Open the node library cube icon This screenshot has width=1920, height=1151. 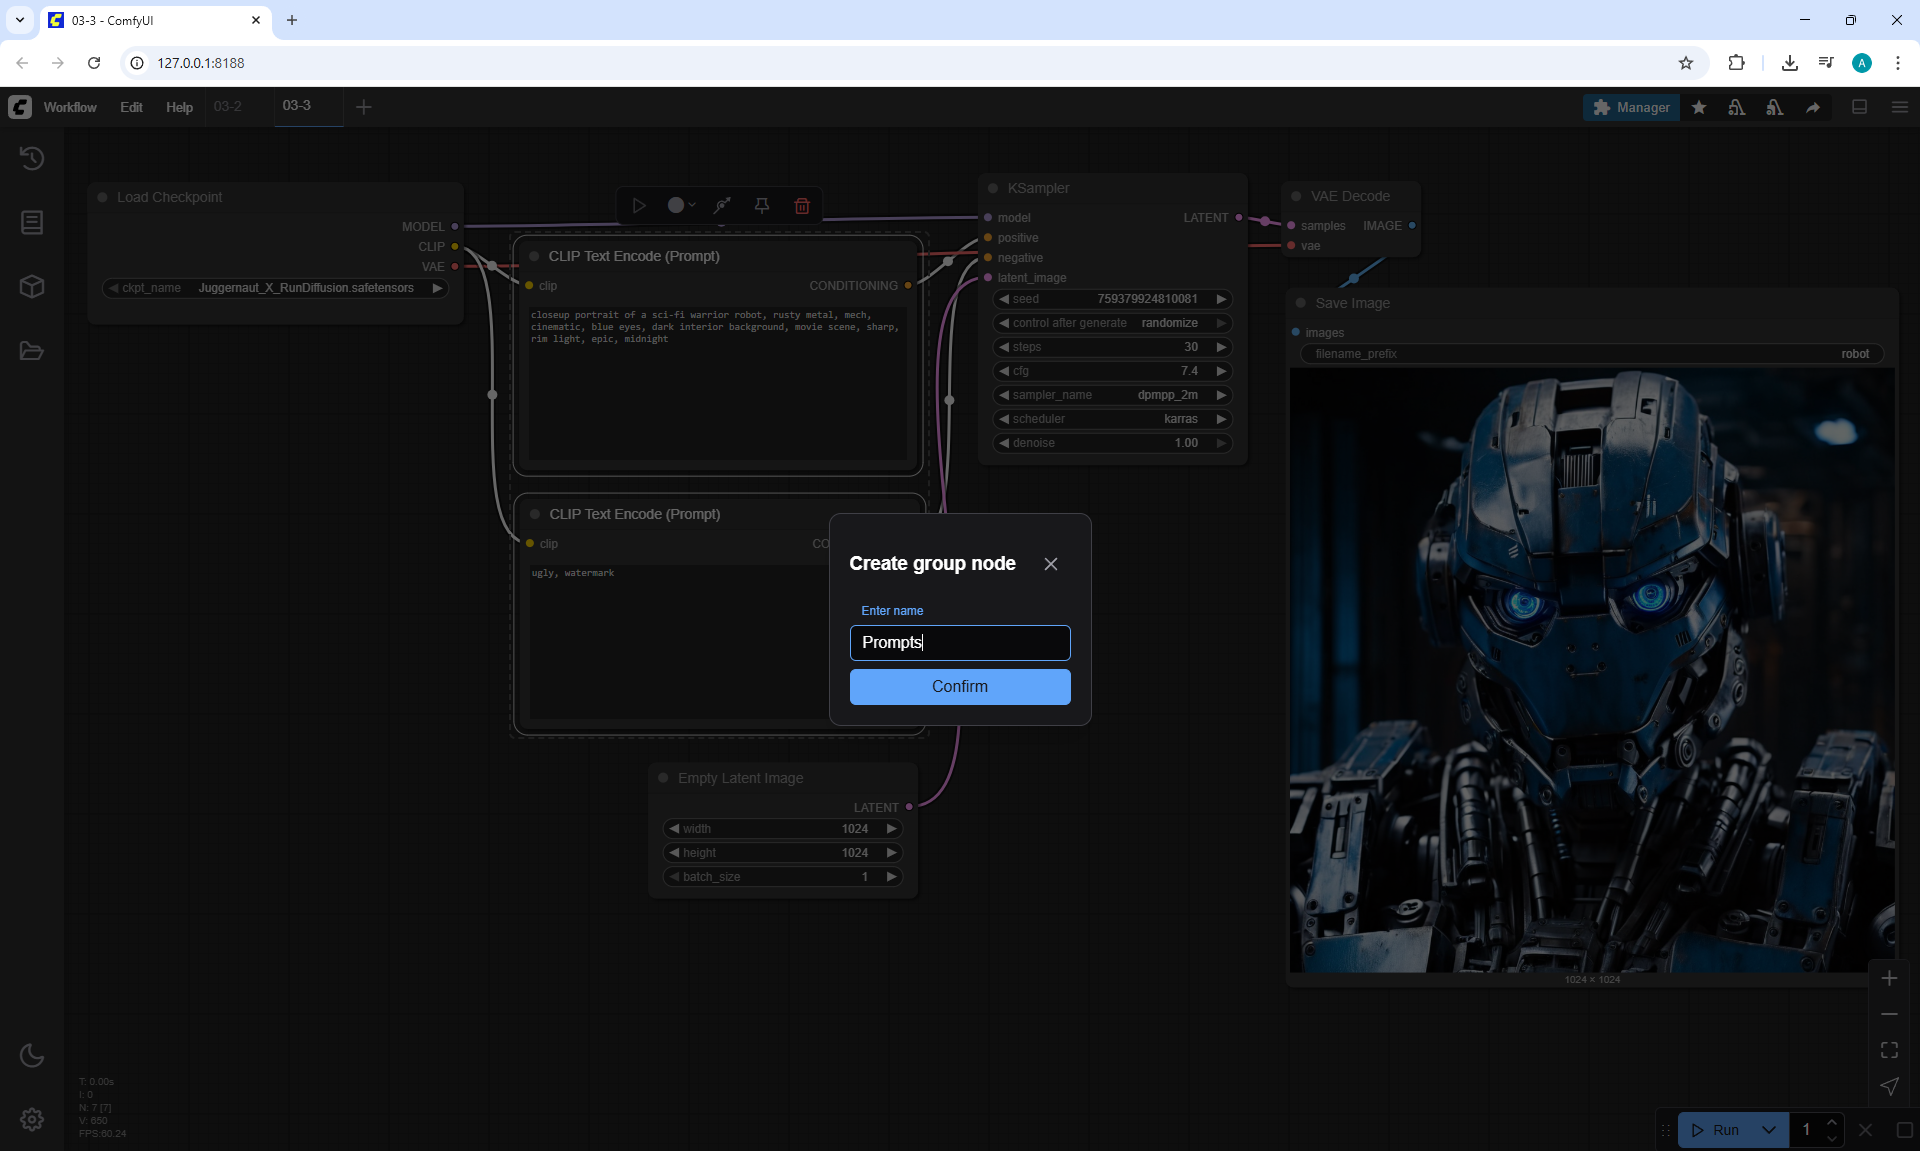coord(32,287)
